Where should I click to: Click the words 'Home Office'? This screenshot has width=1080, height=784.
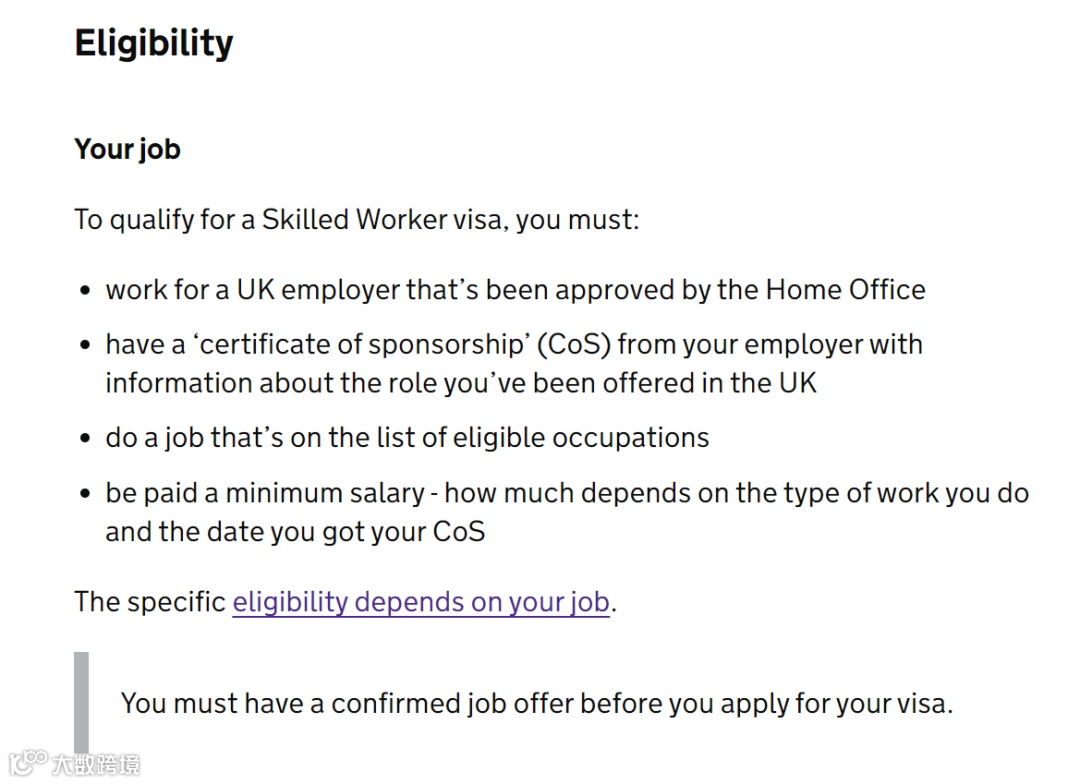point(845,290)
